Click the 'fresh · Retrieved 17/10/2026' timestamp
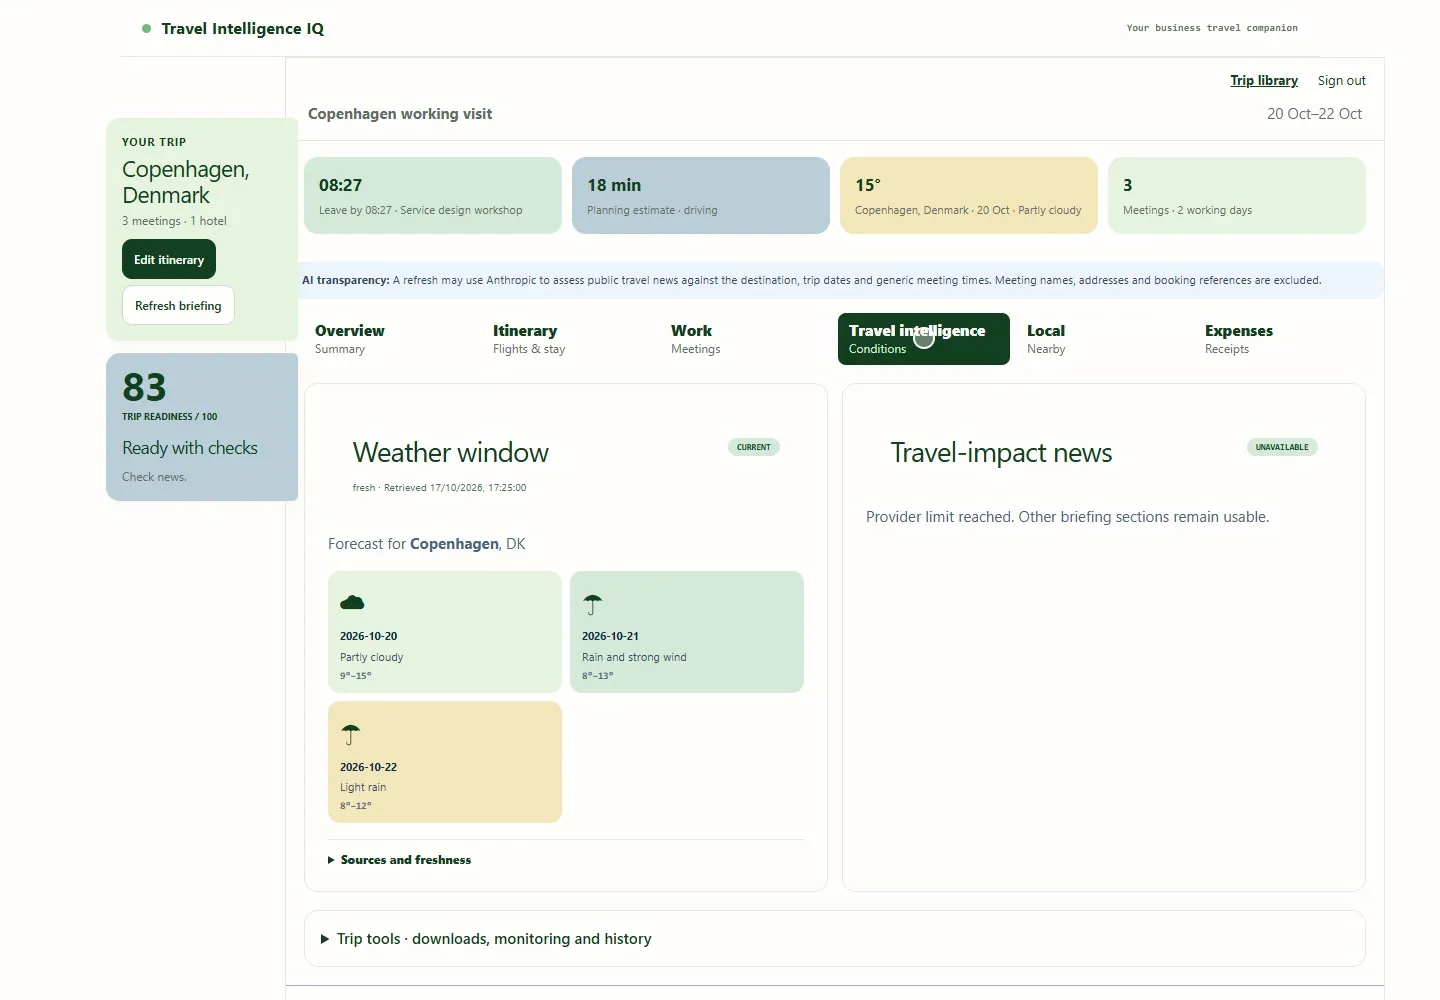The width and height of the screenshot is (1440, 1000). [439, 488]
